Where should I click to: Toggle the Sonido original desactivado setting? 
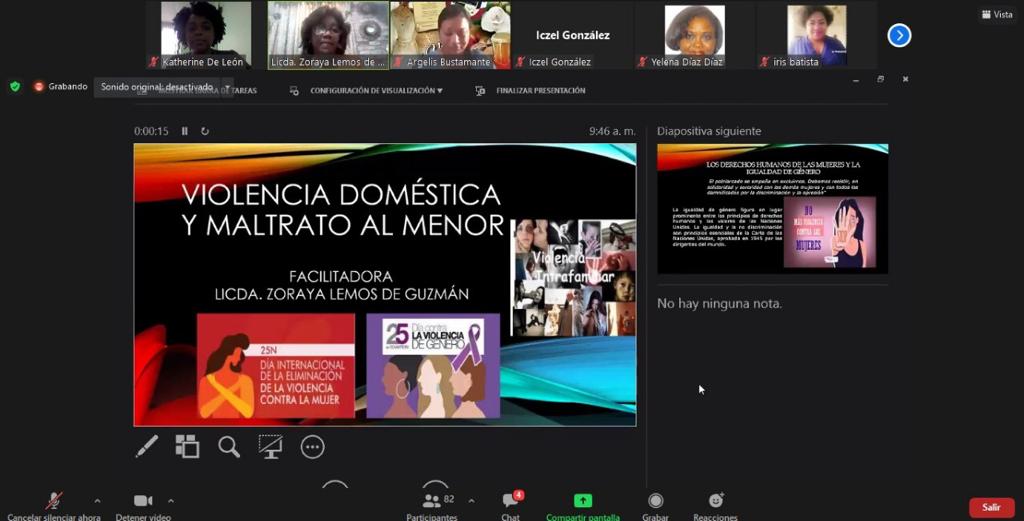click(157, 87)
